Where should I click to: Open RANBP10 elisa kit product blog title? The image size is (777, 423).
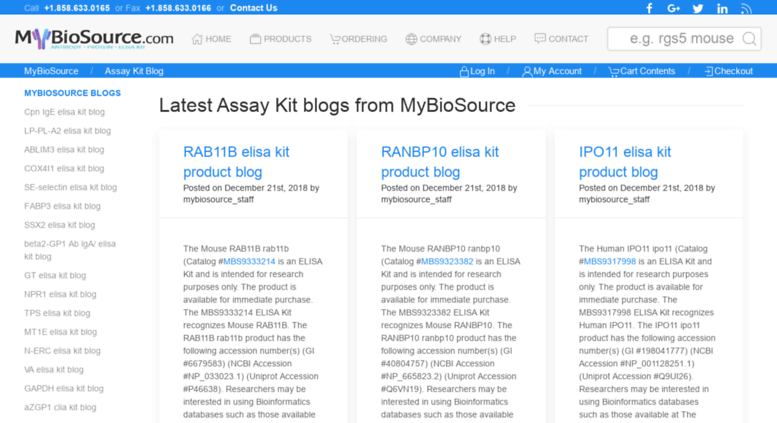[440, 162]
